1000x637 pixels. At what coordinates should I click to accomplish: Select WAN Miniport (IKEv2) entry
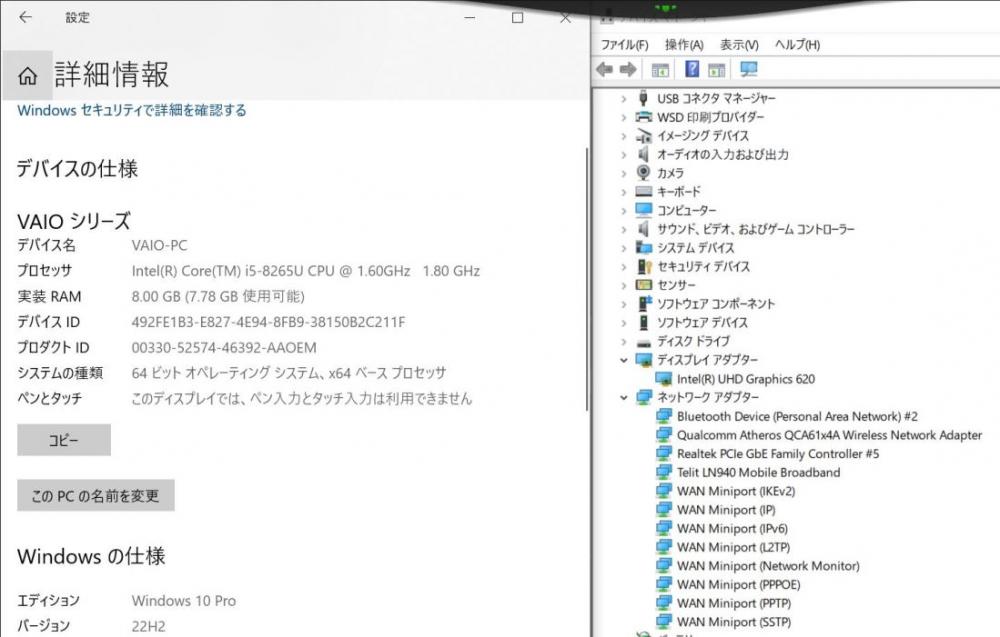[736, 491]
